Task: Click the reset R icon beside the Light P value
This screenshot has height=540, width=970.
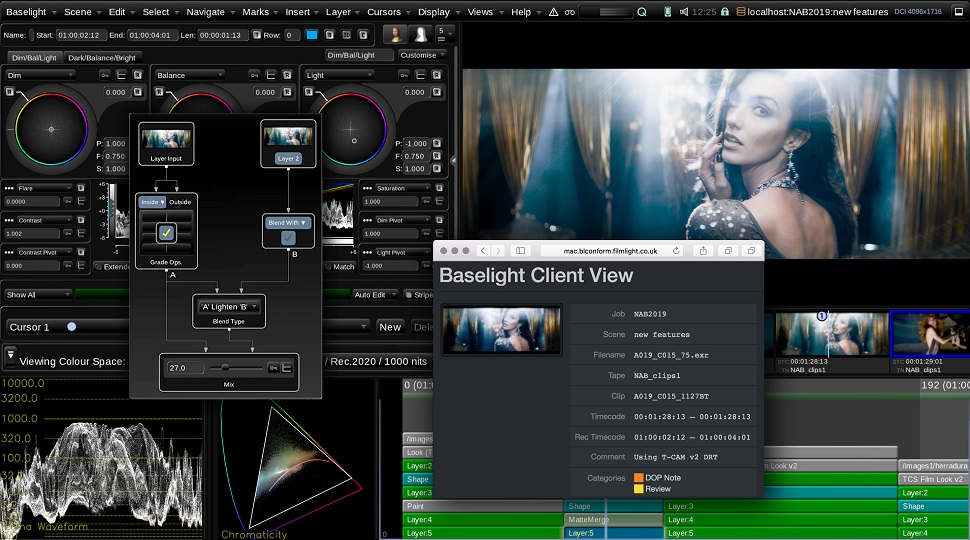Action: (x=437, y=143)
